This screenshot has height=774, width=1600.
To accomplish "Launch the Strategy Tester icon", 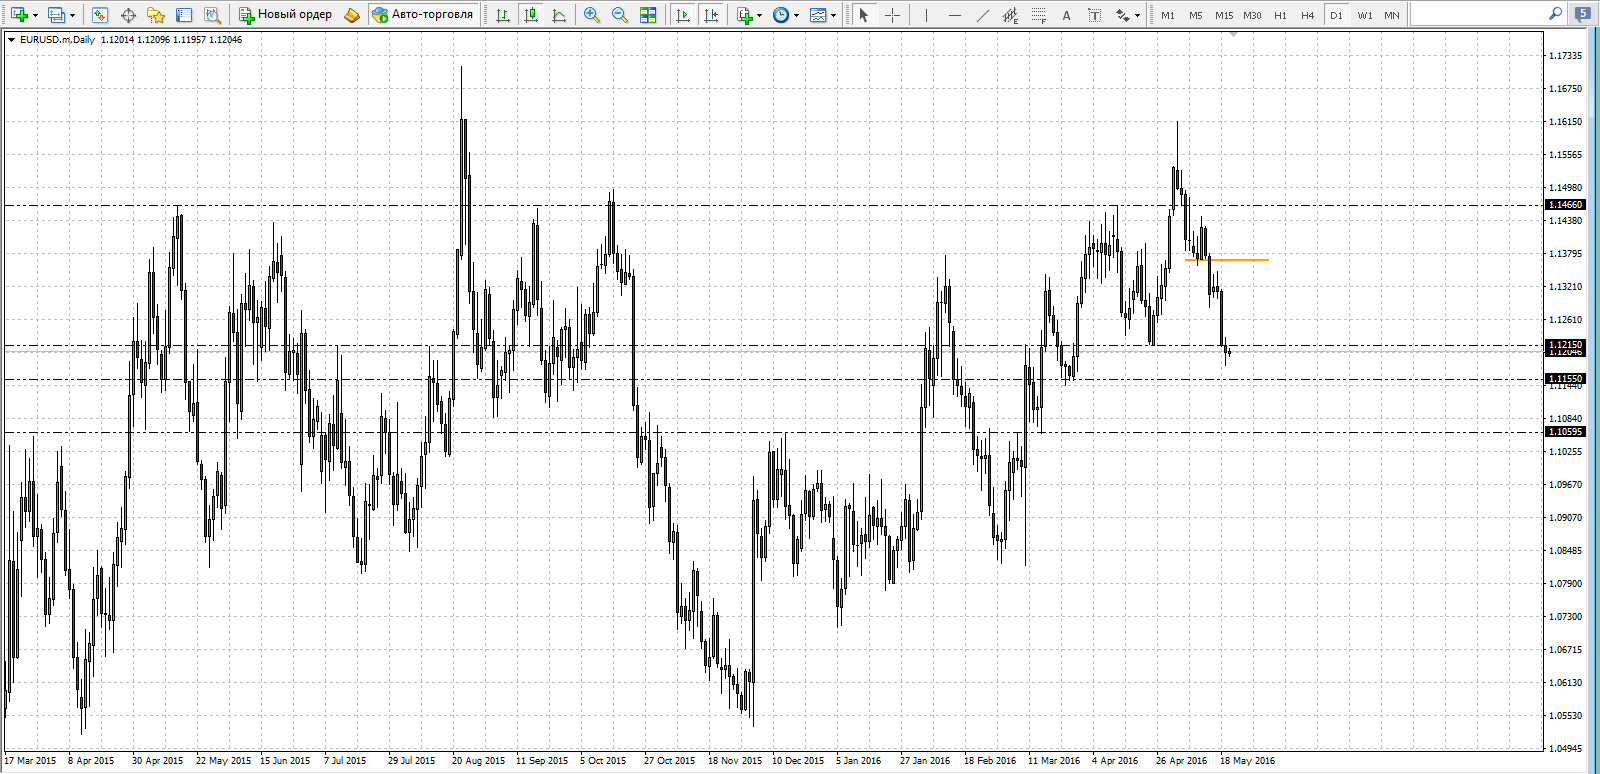I will click(x=212, y=15).
